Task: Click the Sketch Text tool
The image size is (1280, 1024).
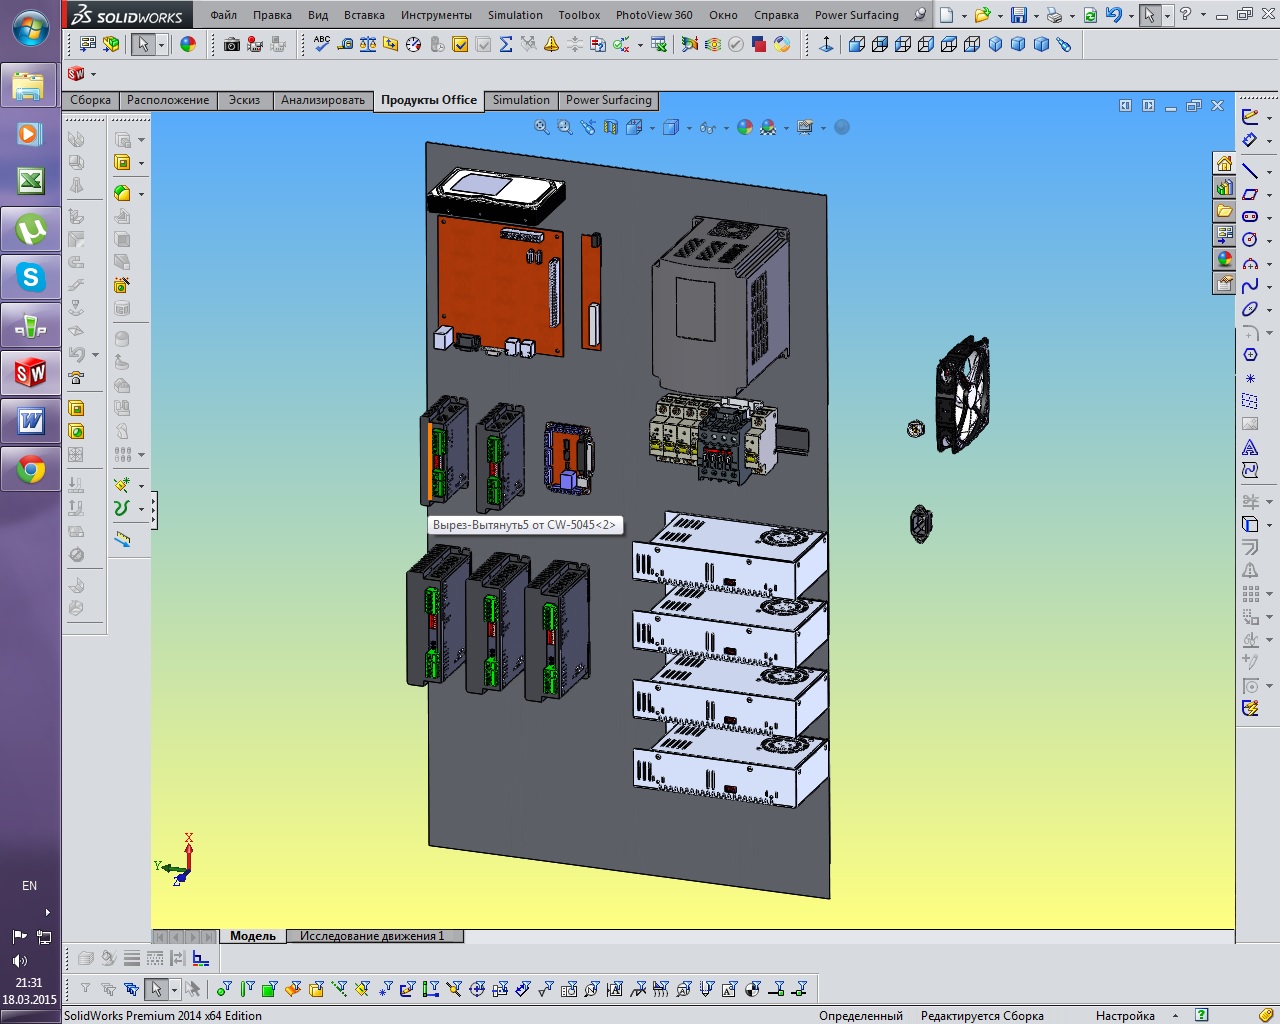Action: (x=1250, y=448)
